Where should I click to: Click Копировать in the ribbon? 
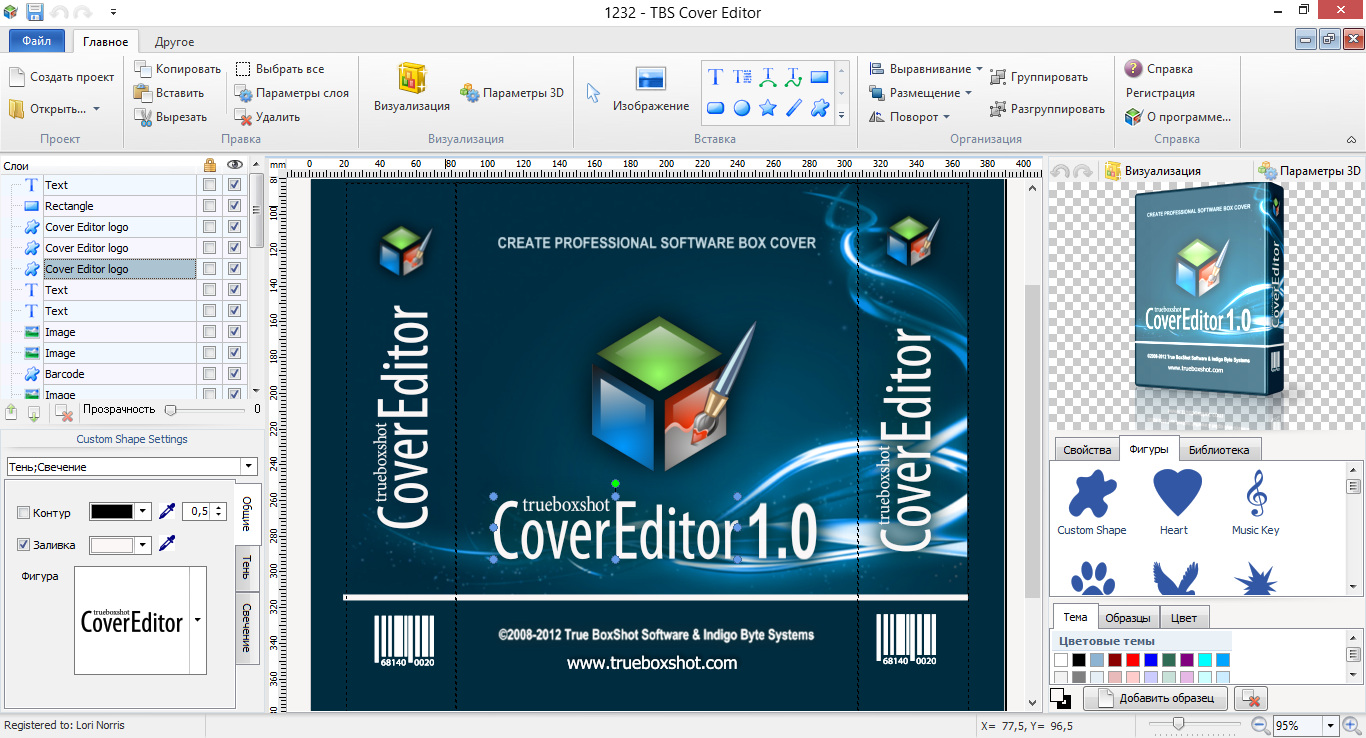[178, 69]
